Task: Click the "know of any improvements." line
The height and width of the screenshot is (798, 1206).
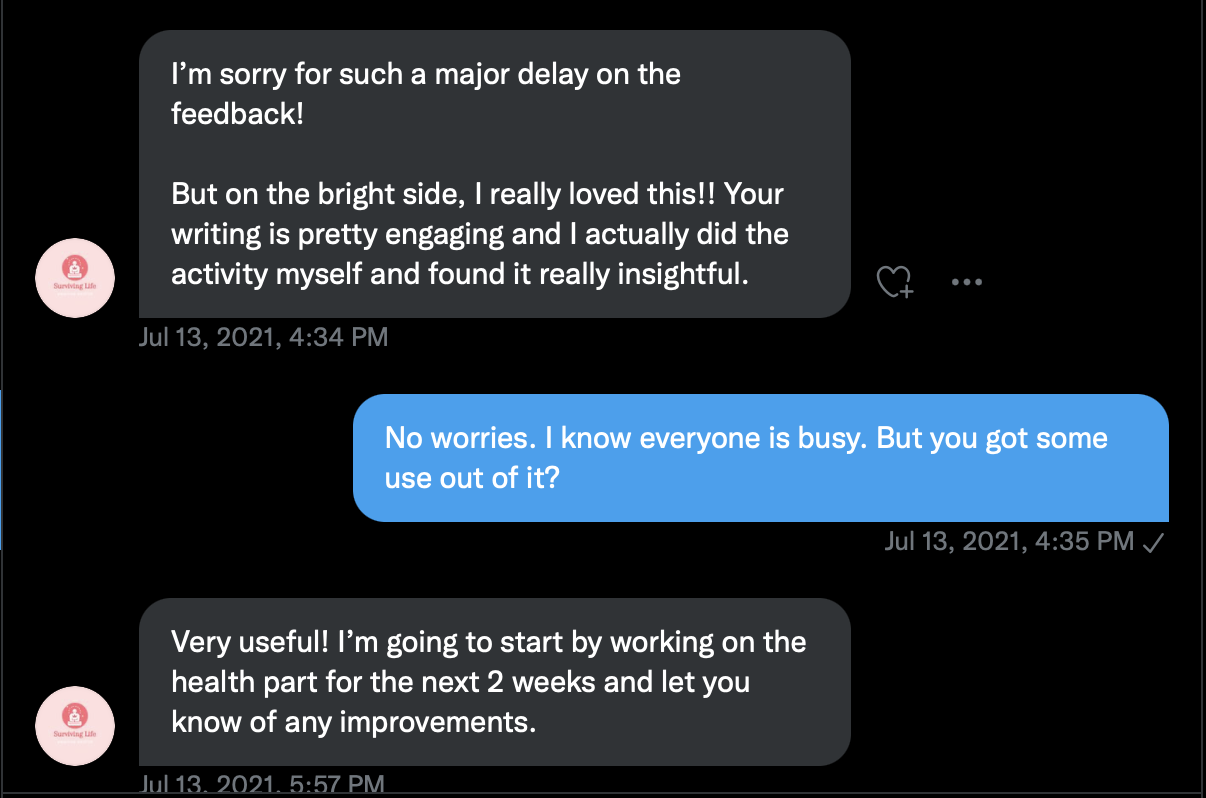Action: click(354, 722)
